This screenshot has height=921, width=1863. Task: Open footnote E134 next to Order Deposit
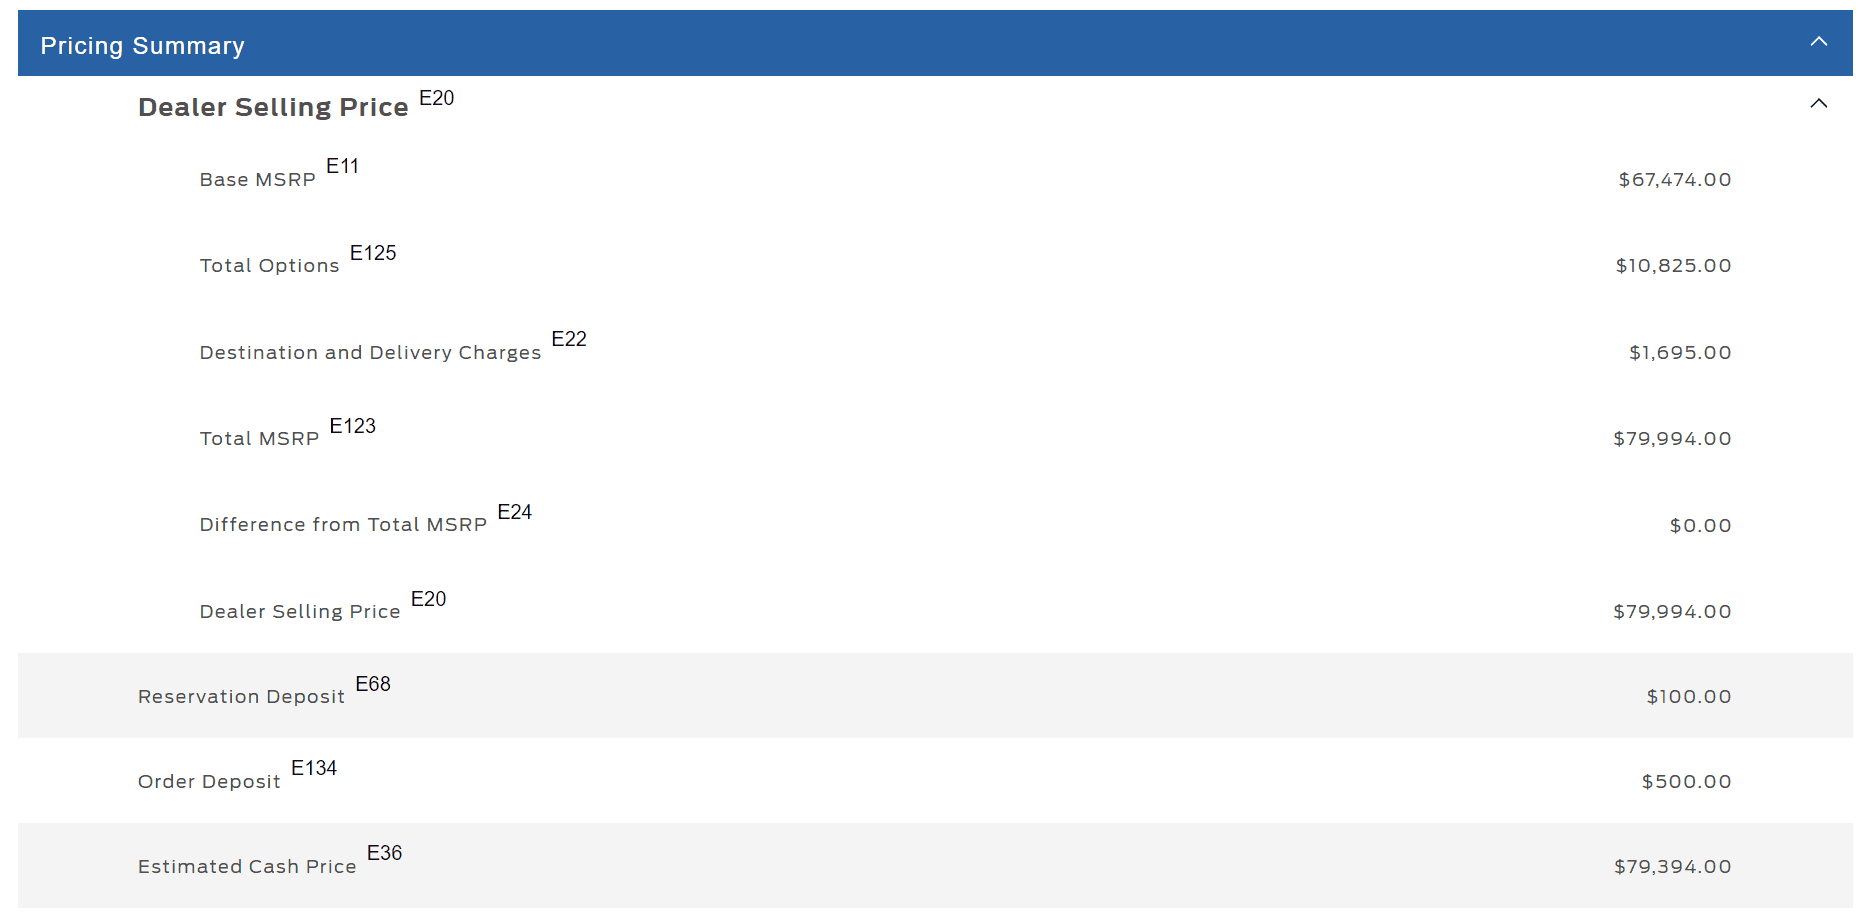tap(314, 768)
